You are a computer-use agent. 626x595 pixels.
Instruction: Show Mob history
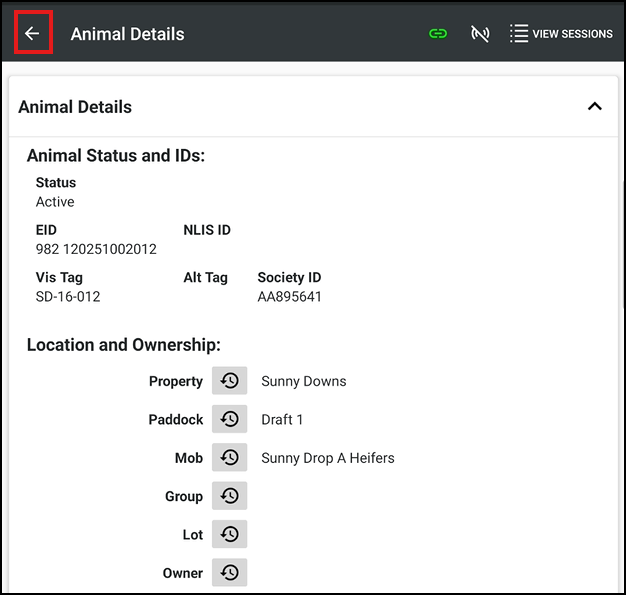pyautogui.click(x=229, y=458)
